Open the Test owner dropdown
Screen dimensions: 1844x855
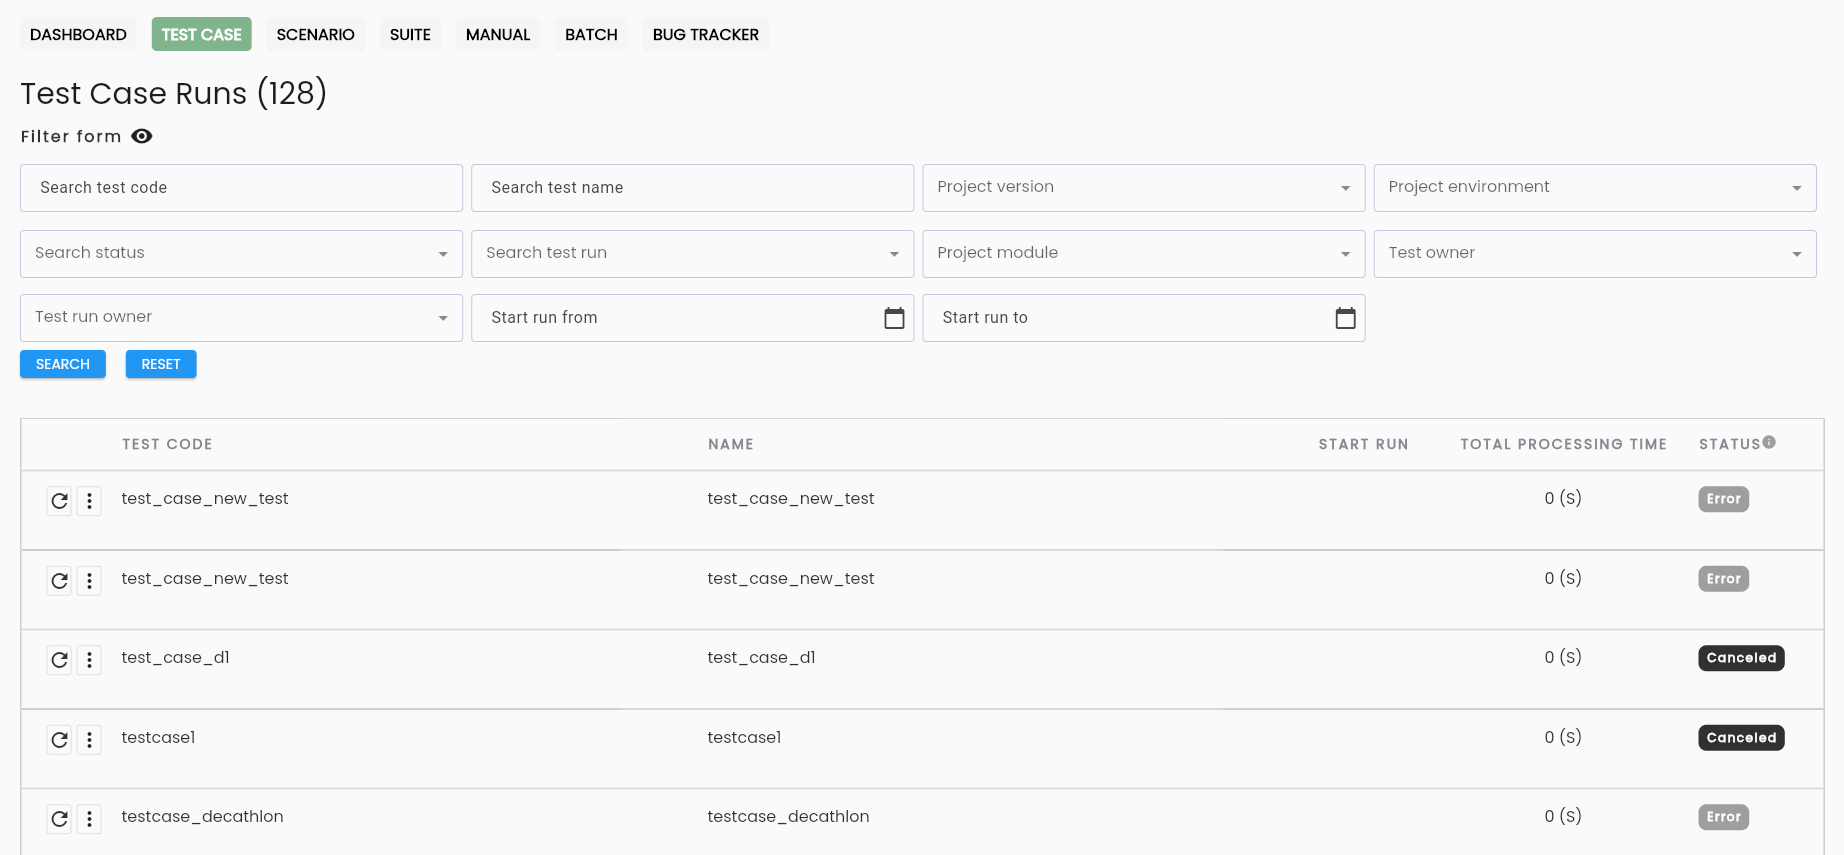1595,254
